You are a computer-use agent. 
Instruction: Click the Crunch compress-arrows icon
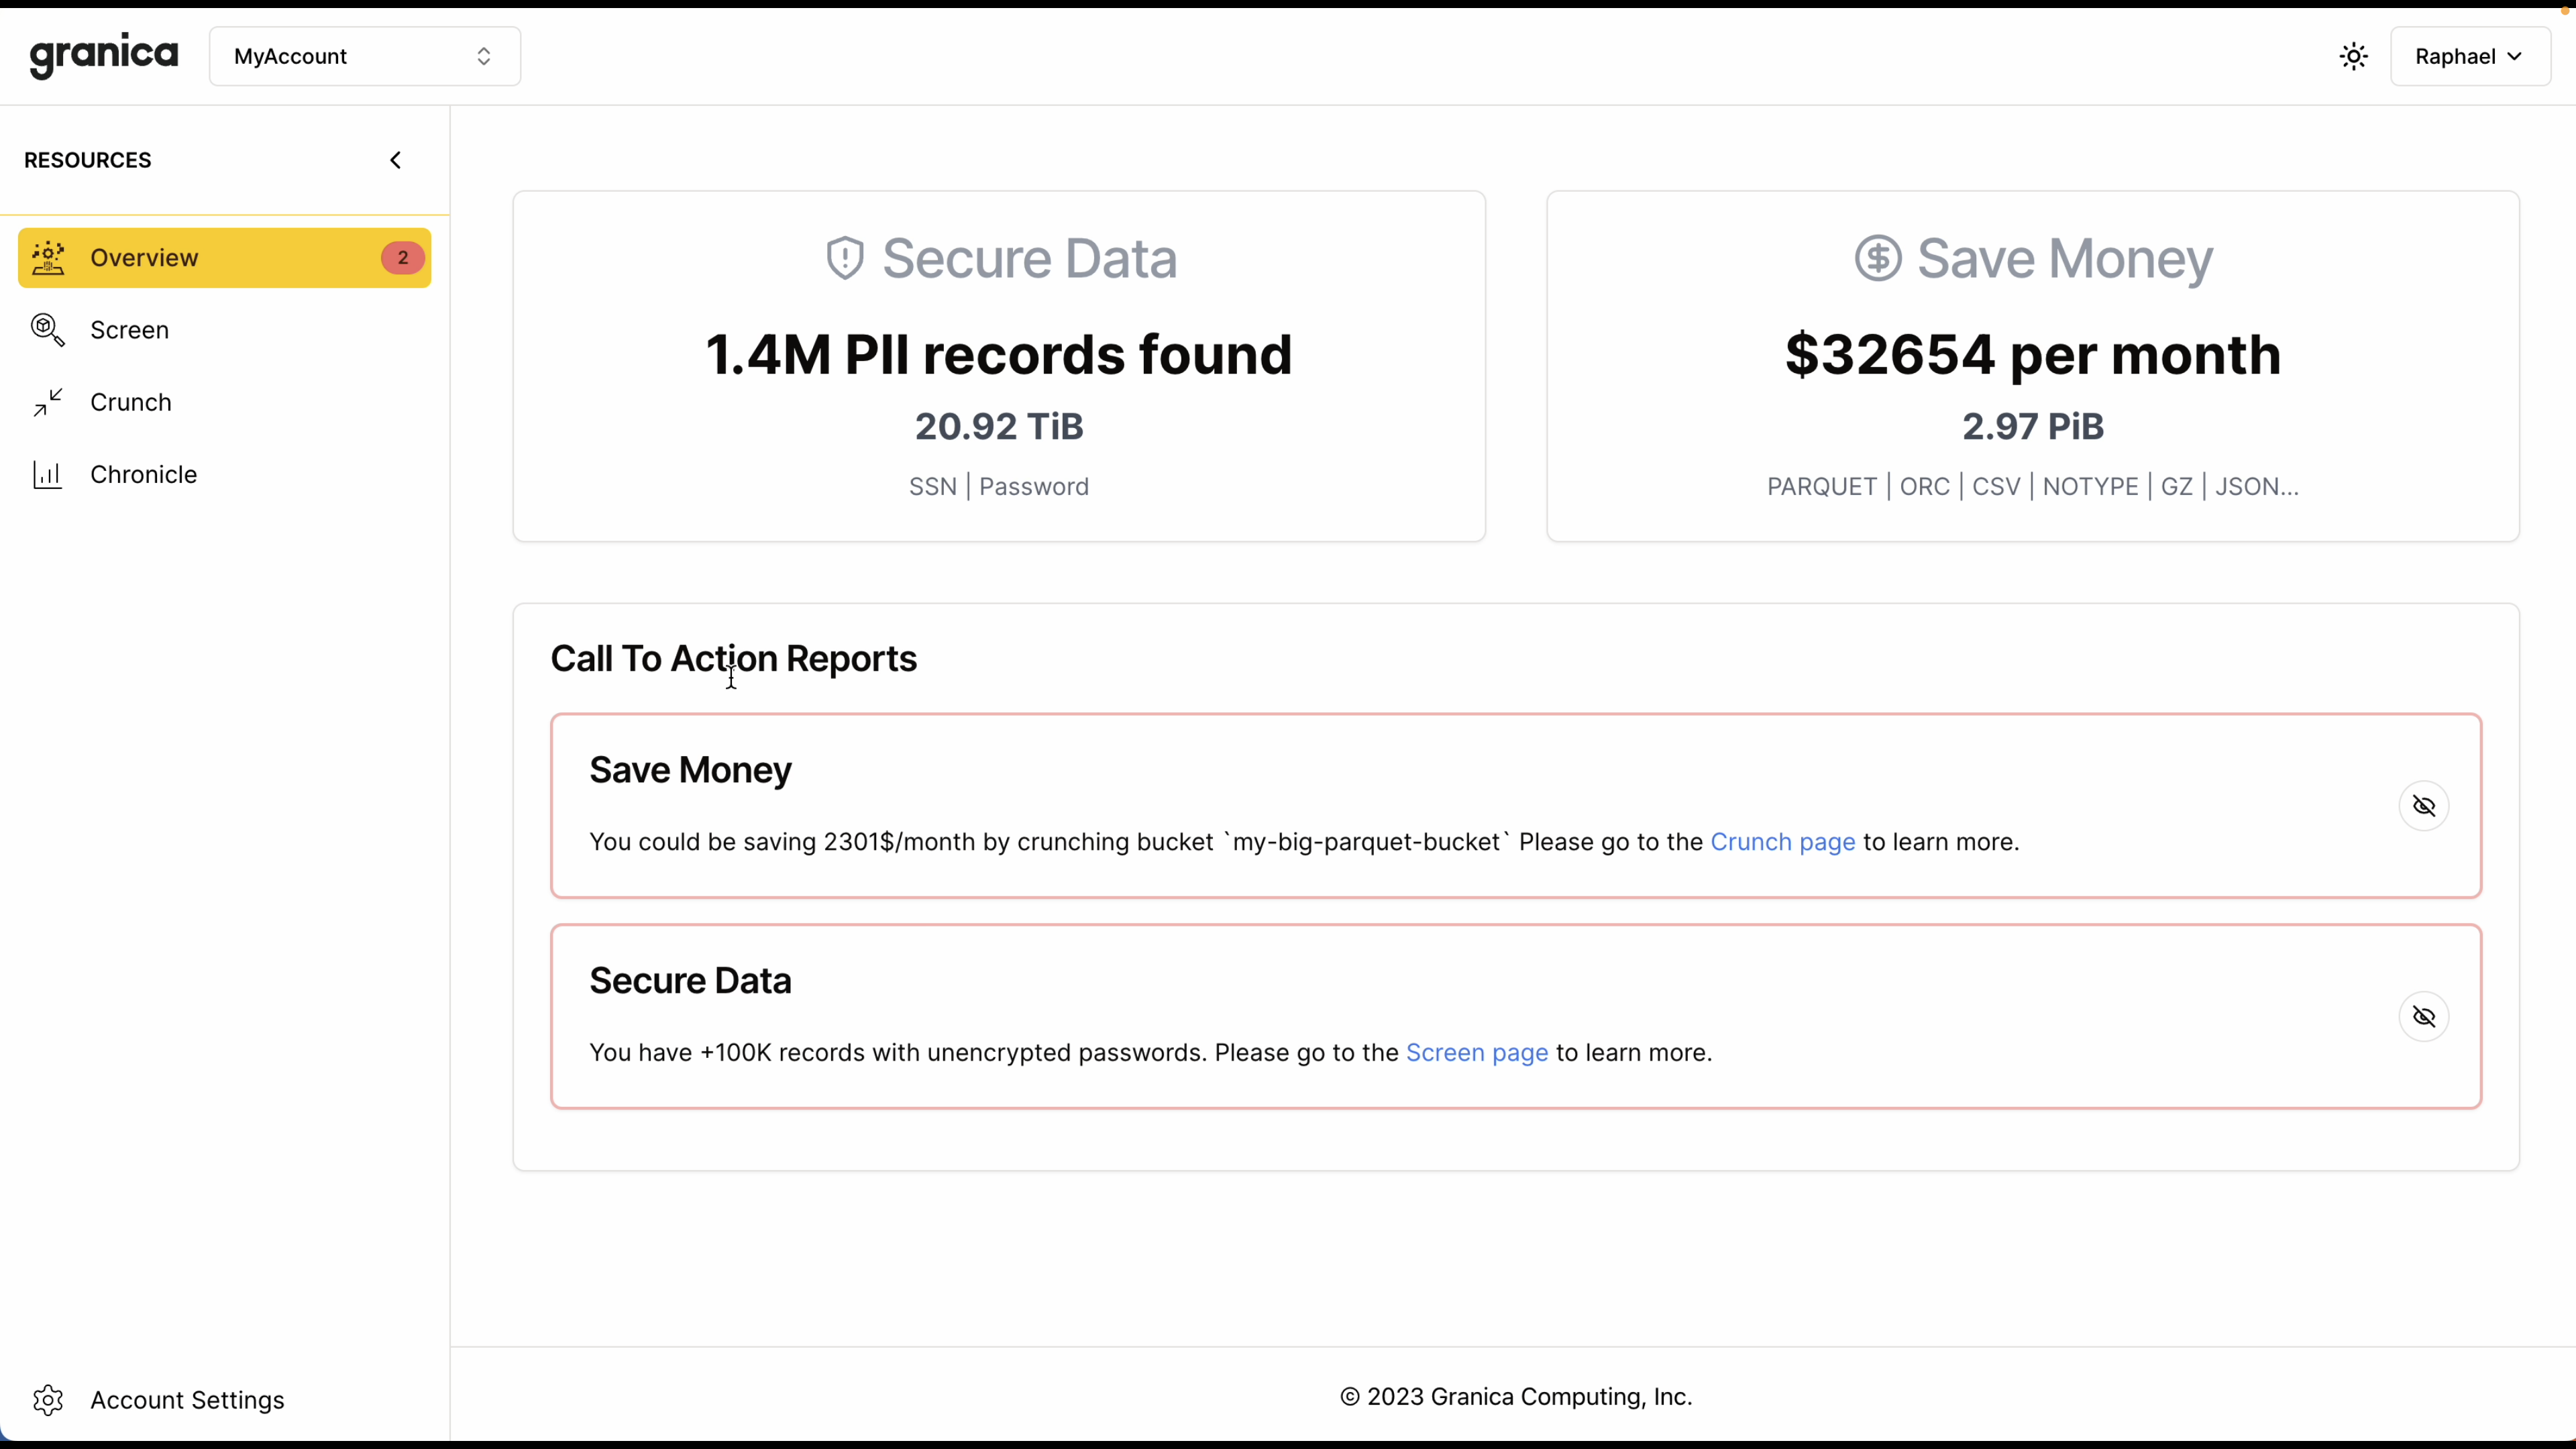coord(48,402)
